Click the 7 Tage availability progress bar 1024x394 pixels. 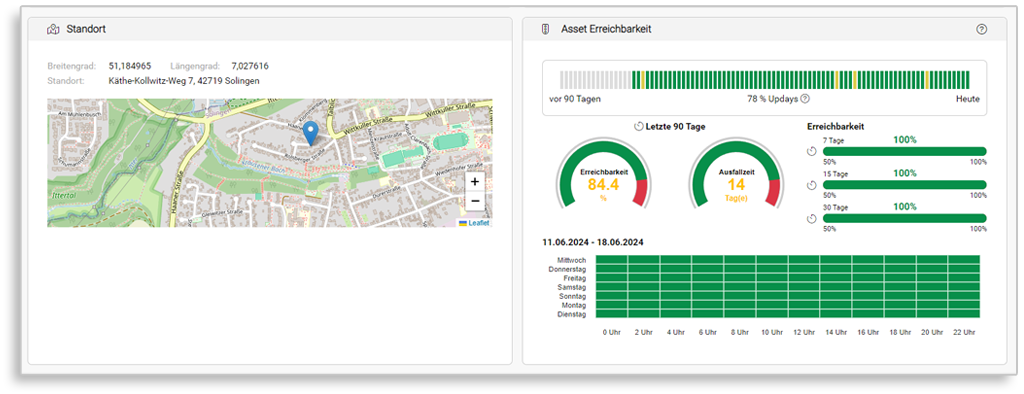coord(904,151)
